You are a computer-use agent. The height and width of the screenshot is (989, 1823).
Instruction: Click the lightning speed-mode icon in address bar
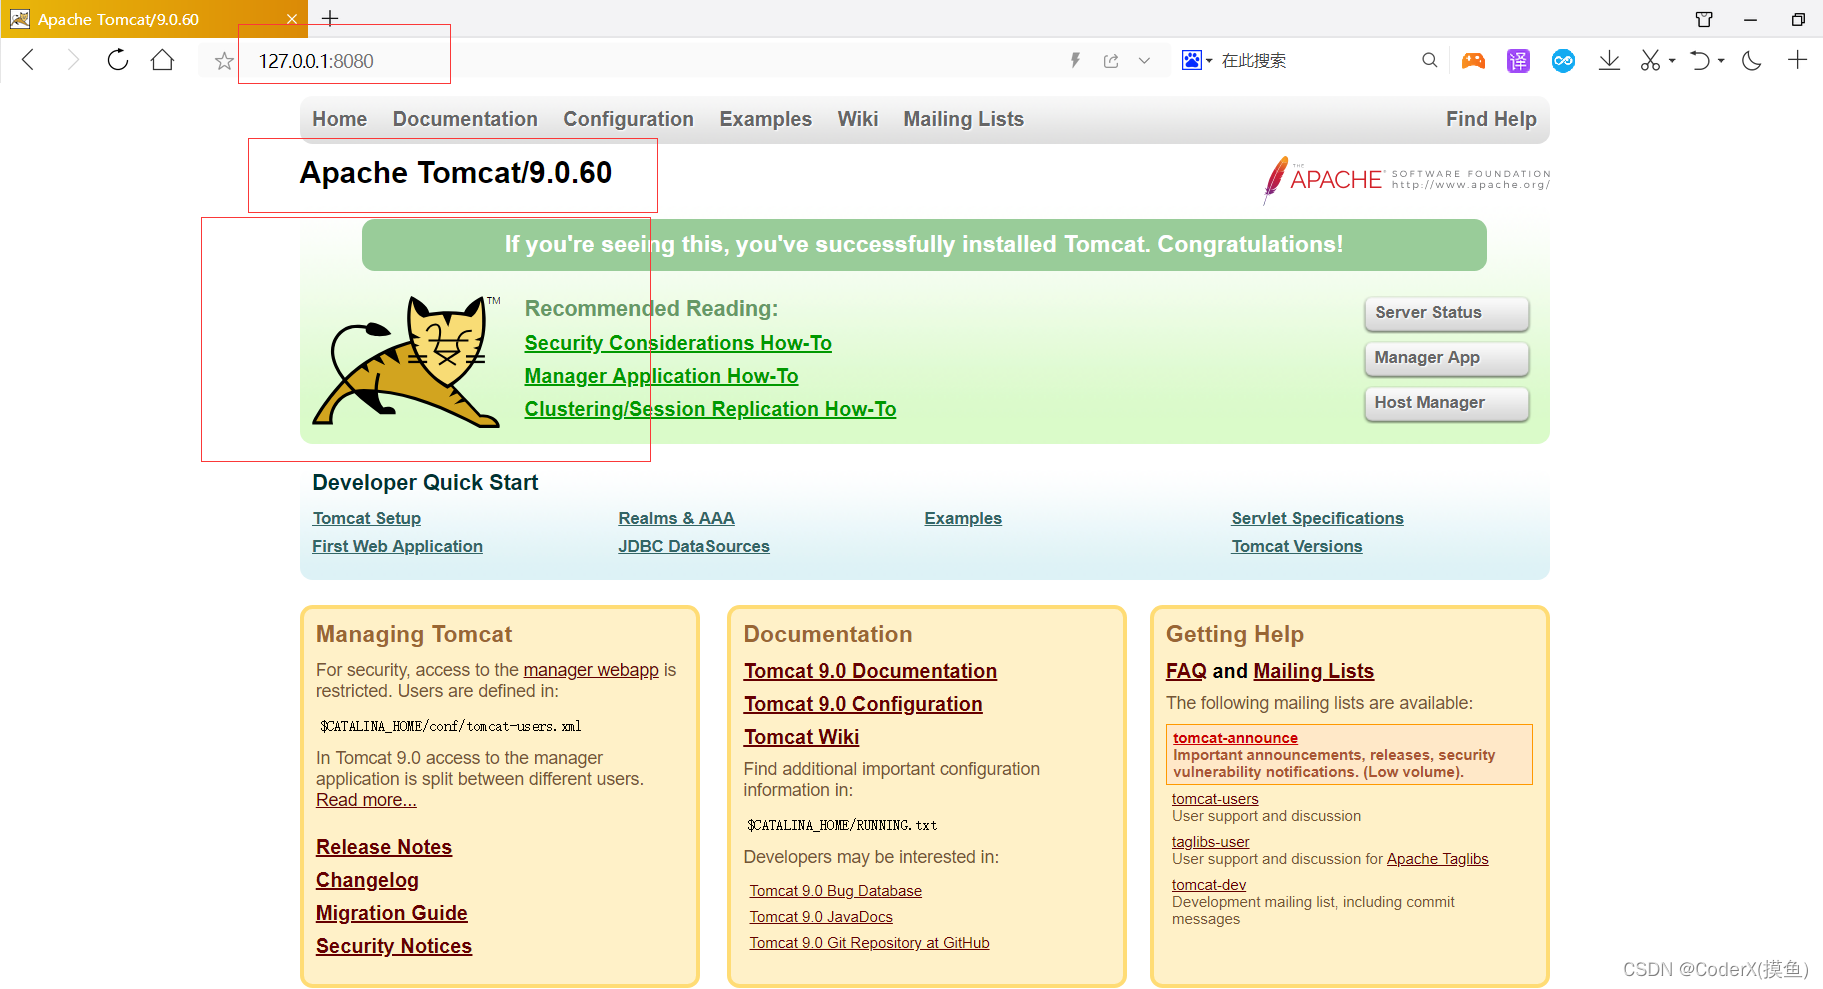[x=1075, y=60]
